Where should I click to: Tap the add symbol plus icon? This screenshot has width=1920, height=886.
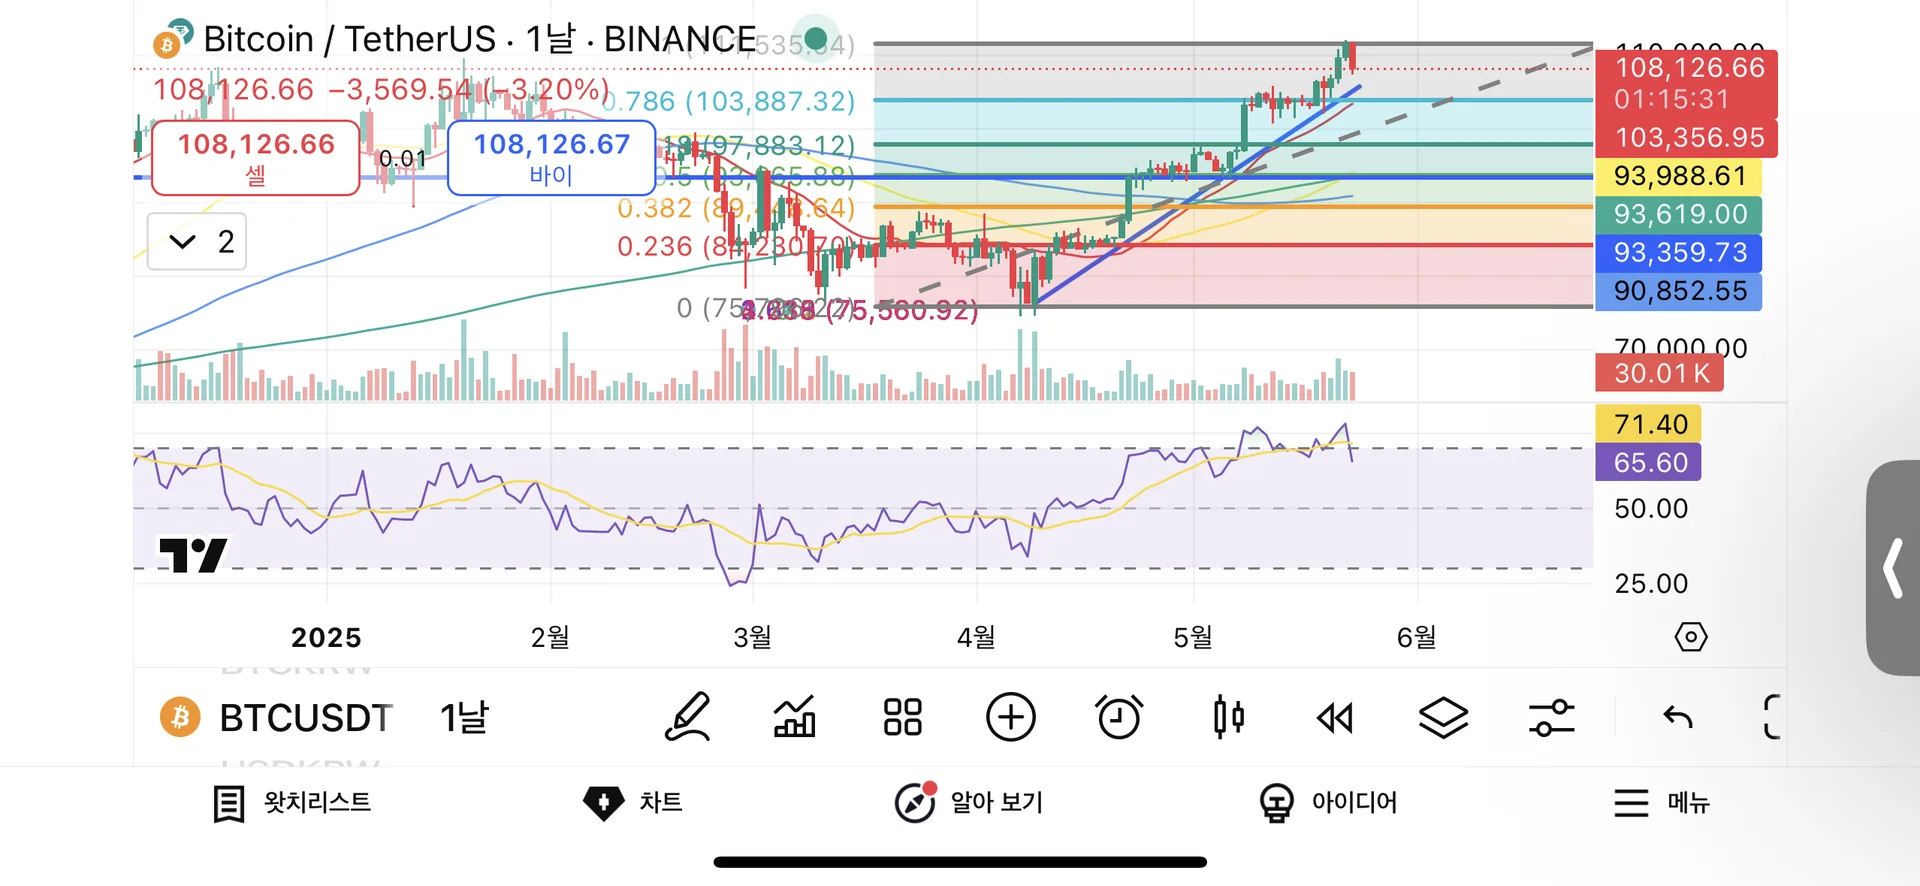click(x=1011, y=717)
